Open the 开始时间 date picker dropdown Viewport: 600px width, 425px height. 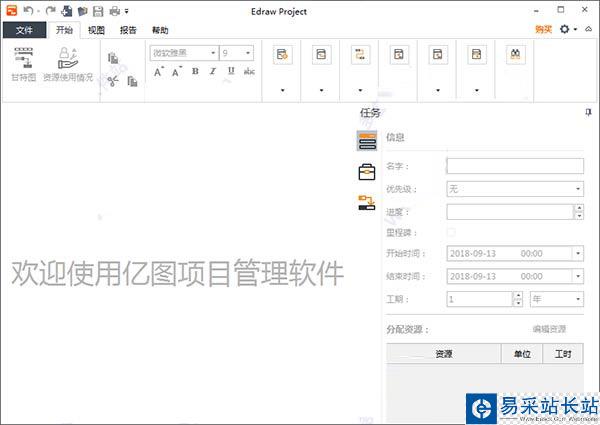578,253
